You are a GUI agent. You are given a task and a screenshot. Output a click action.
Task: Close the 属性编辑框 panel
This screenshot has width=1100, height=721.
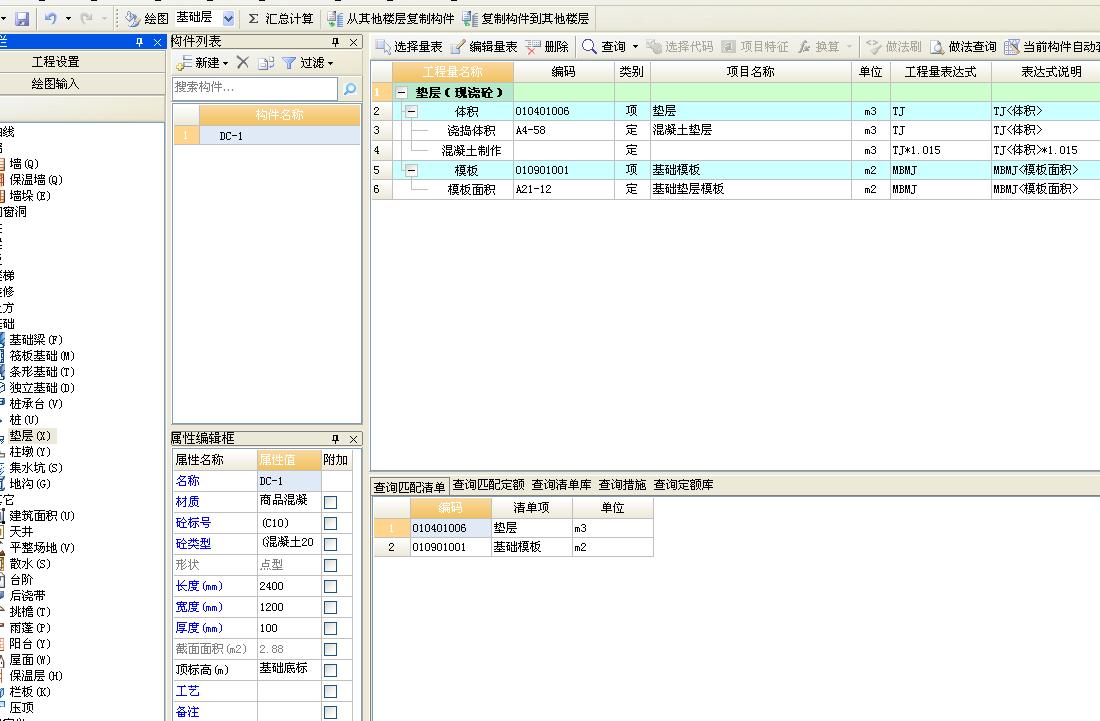point(354,439)
